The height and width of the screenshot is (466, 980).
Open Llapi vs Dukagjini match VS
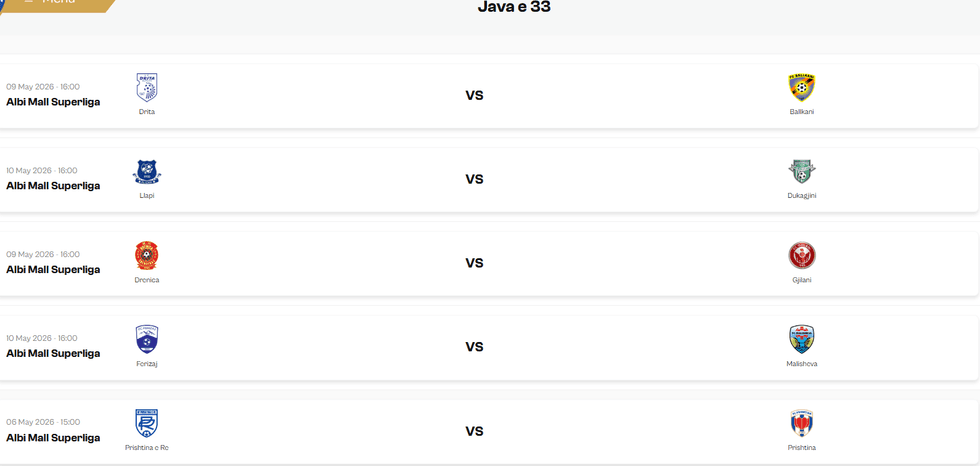coord(474,179)
